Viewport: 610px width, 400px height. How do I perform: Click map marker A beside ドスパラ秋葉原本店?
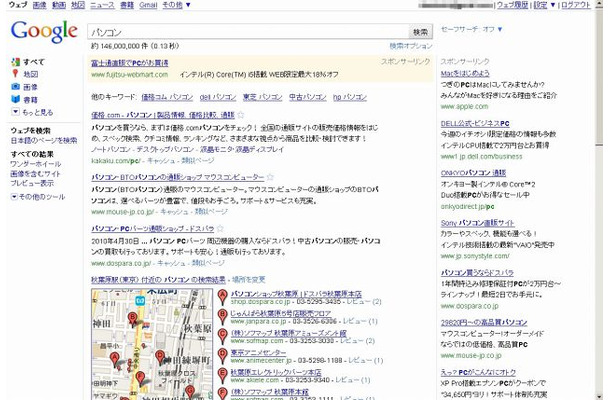(222, 297)
